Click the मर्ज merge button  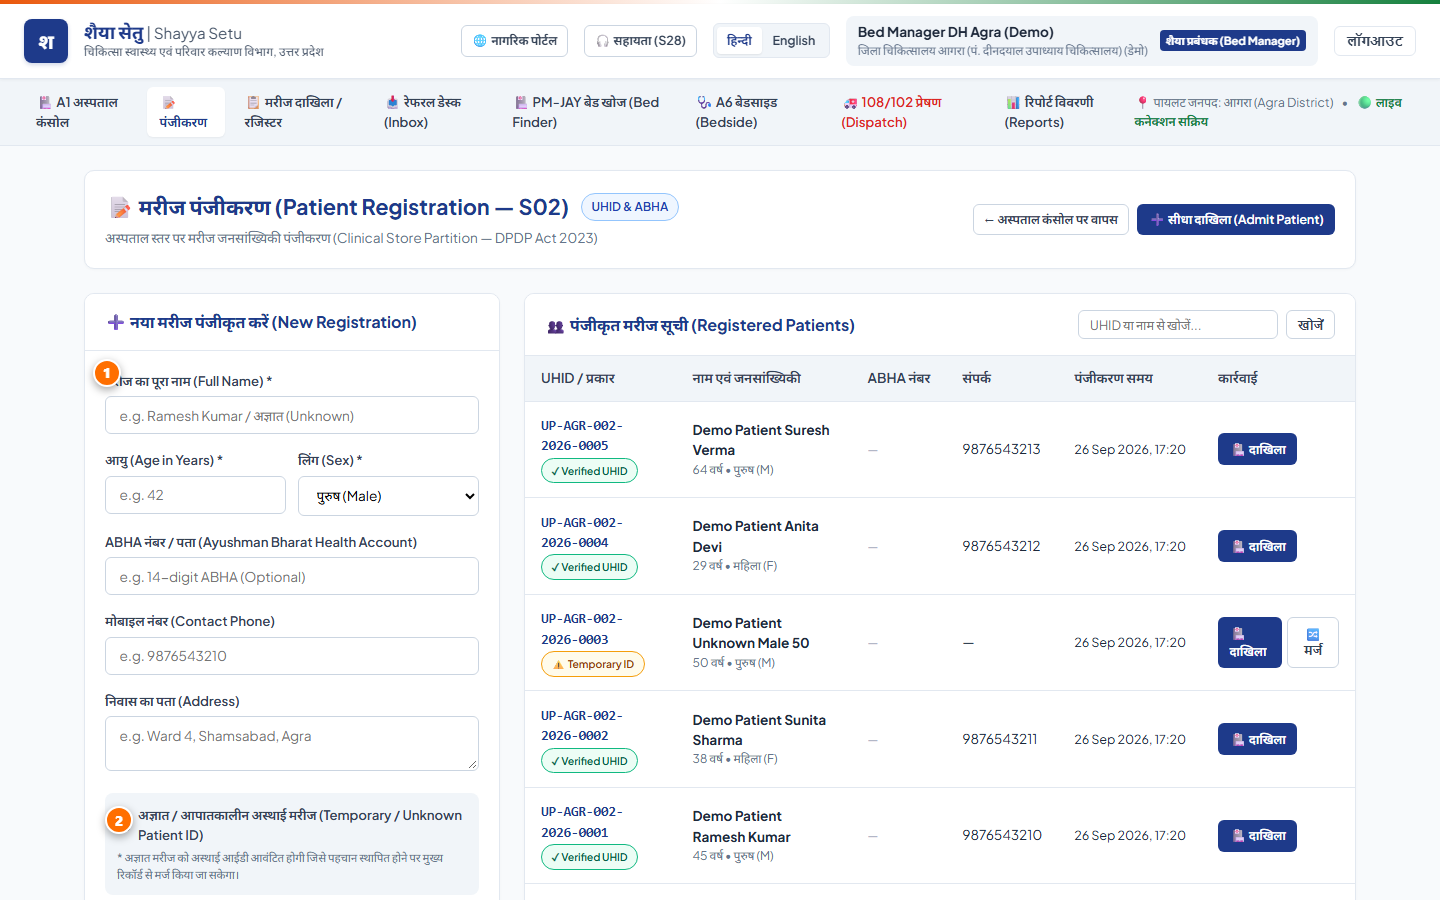pos(1313,642)
